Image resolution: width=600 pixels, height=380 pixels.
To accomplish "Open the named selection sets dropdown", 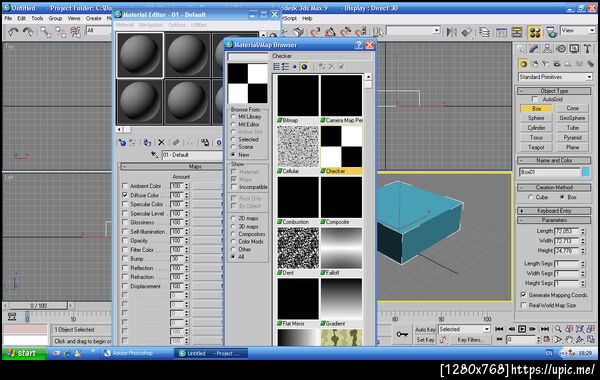I will [413, 30].
